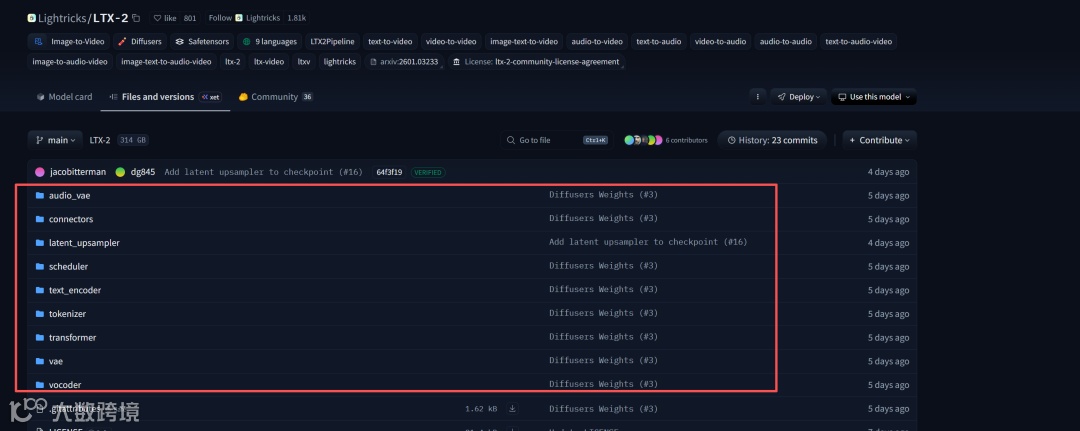This screenshot has height=431, width=1080.
Task: Switch to the Files and versions tab
Action: 165,97
